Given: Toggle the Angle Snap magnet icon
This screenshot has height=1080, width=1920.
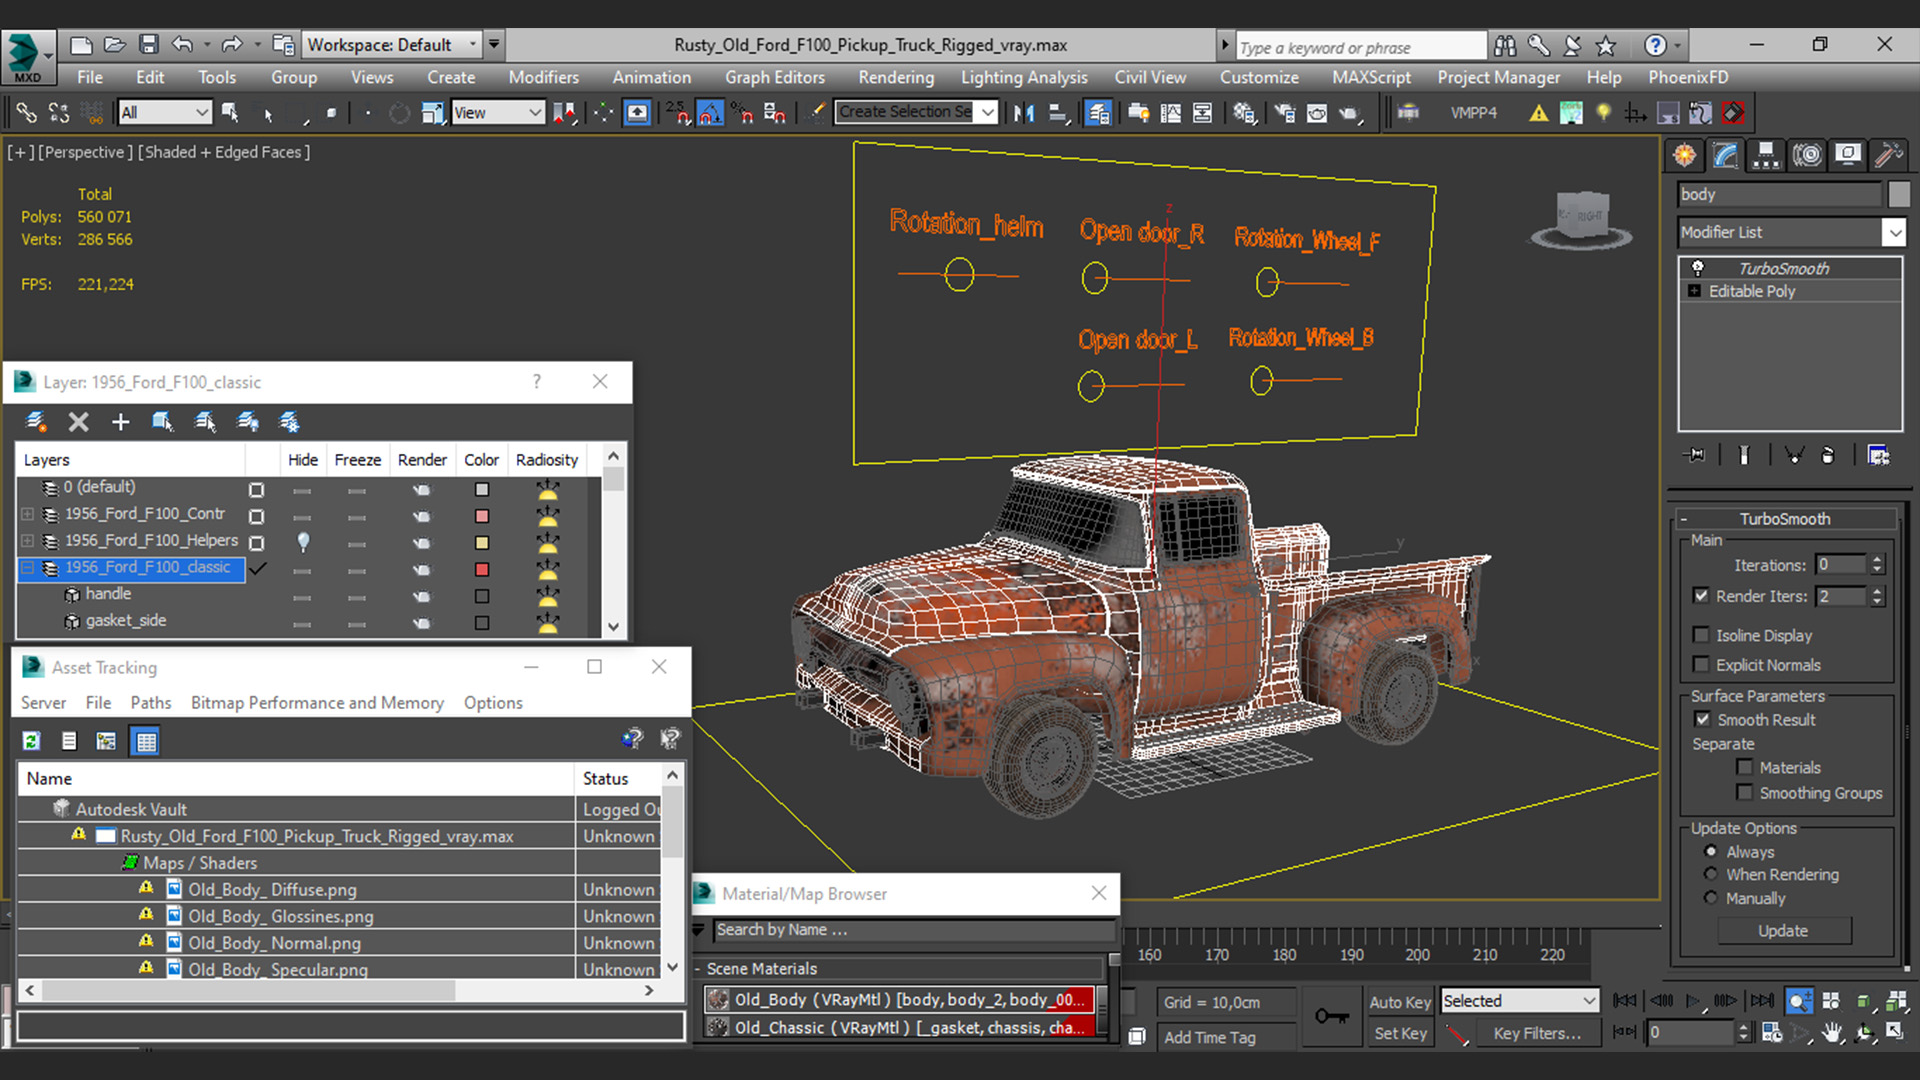Looking at the screenshot, I should [710, 113].
